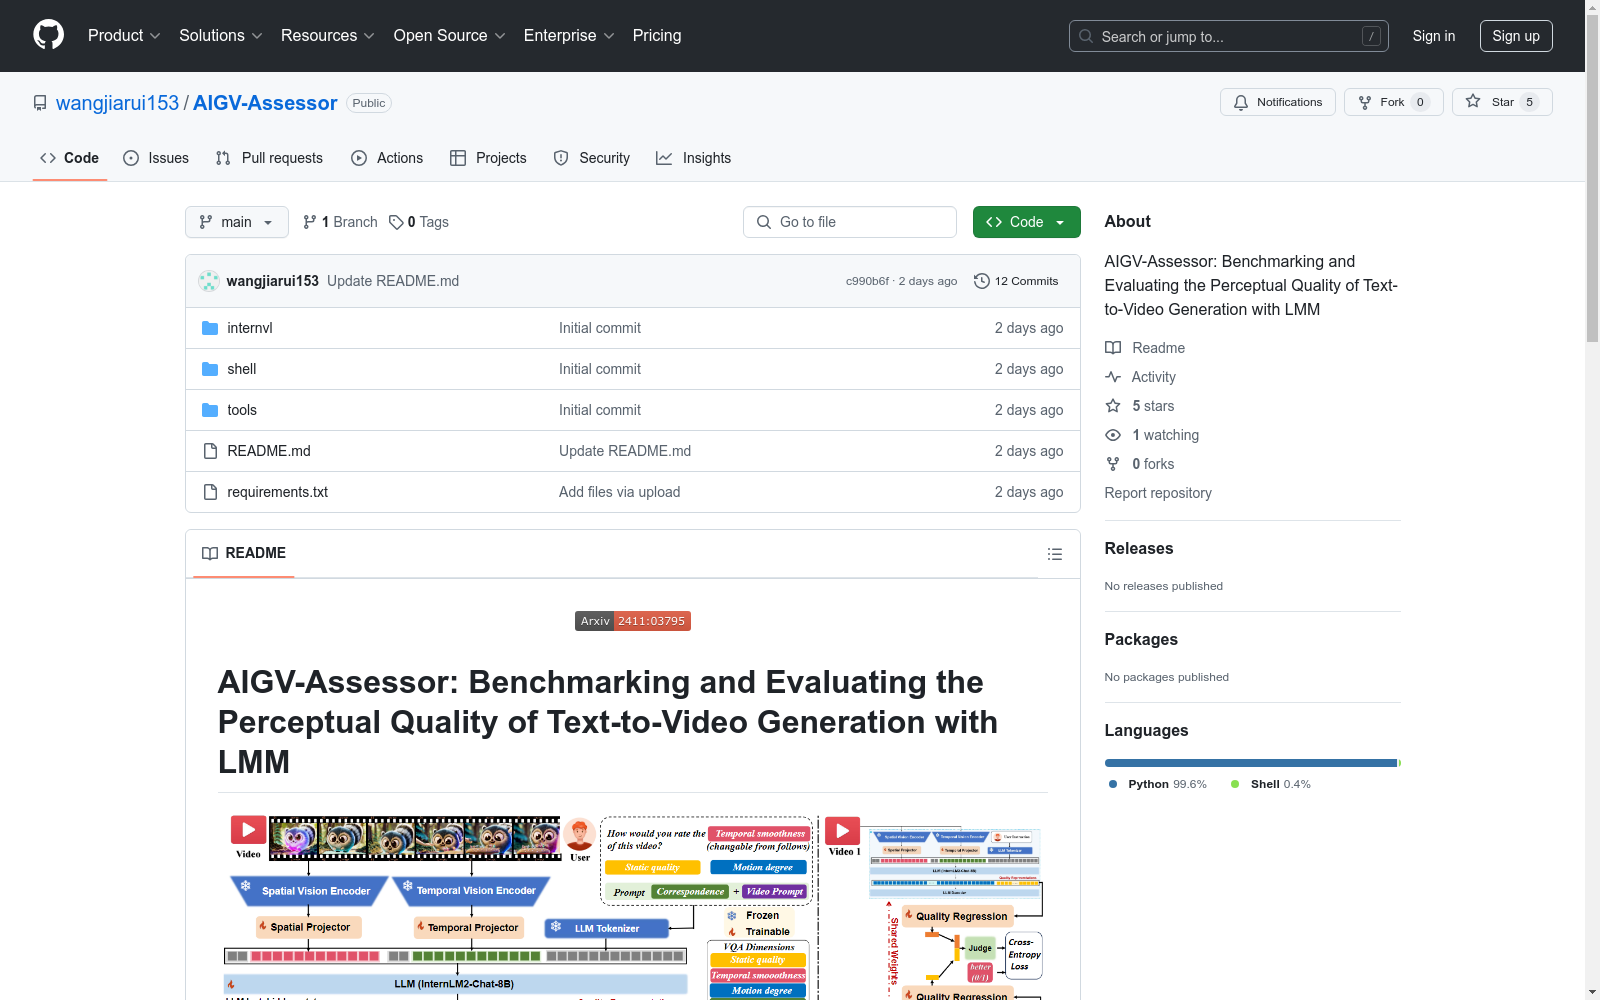
Task: Expand the Enterprise menu
Action: tap(569, 35)
